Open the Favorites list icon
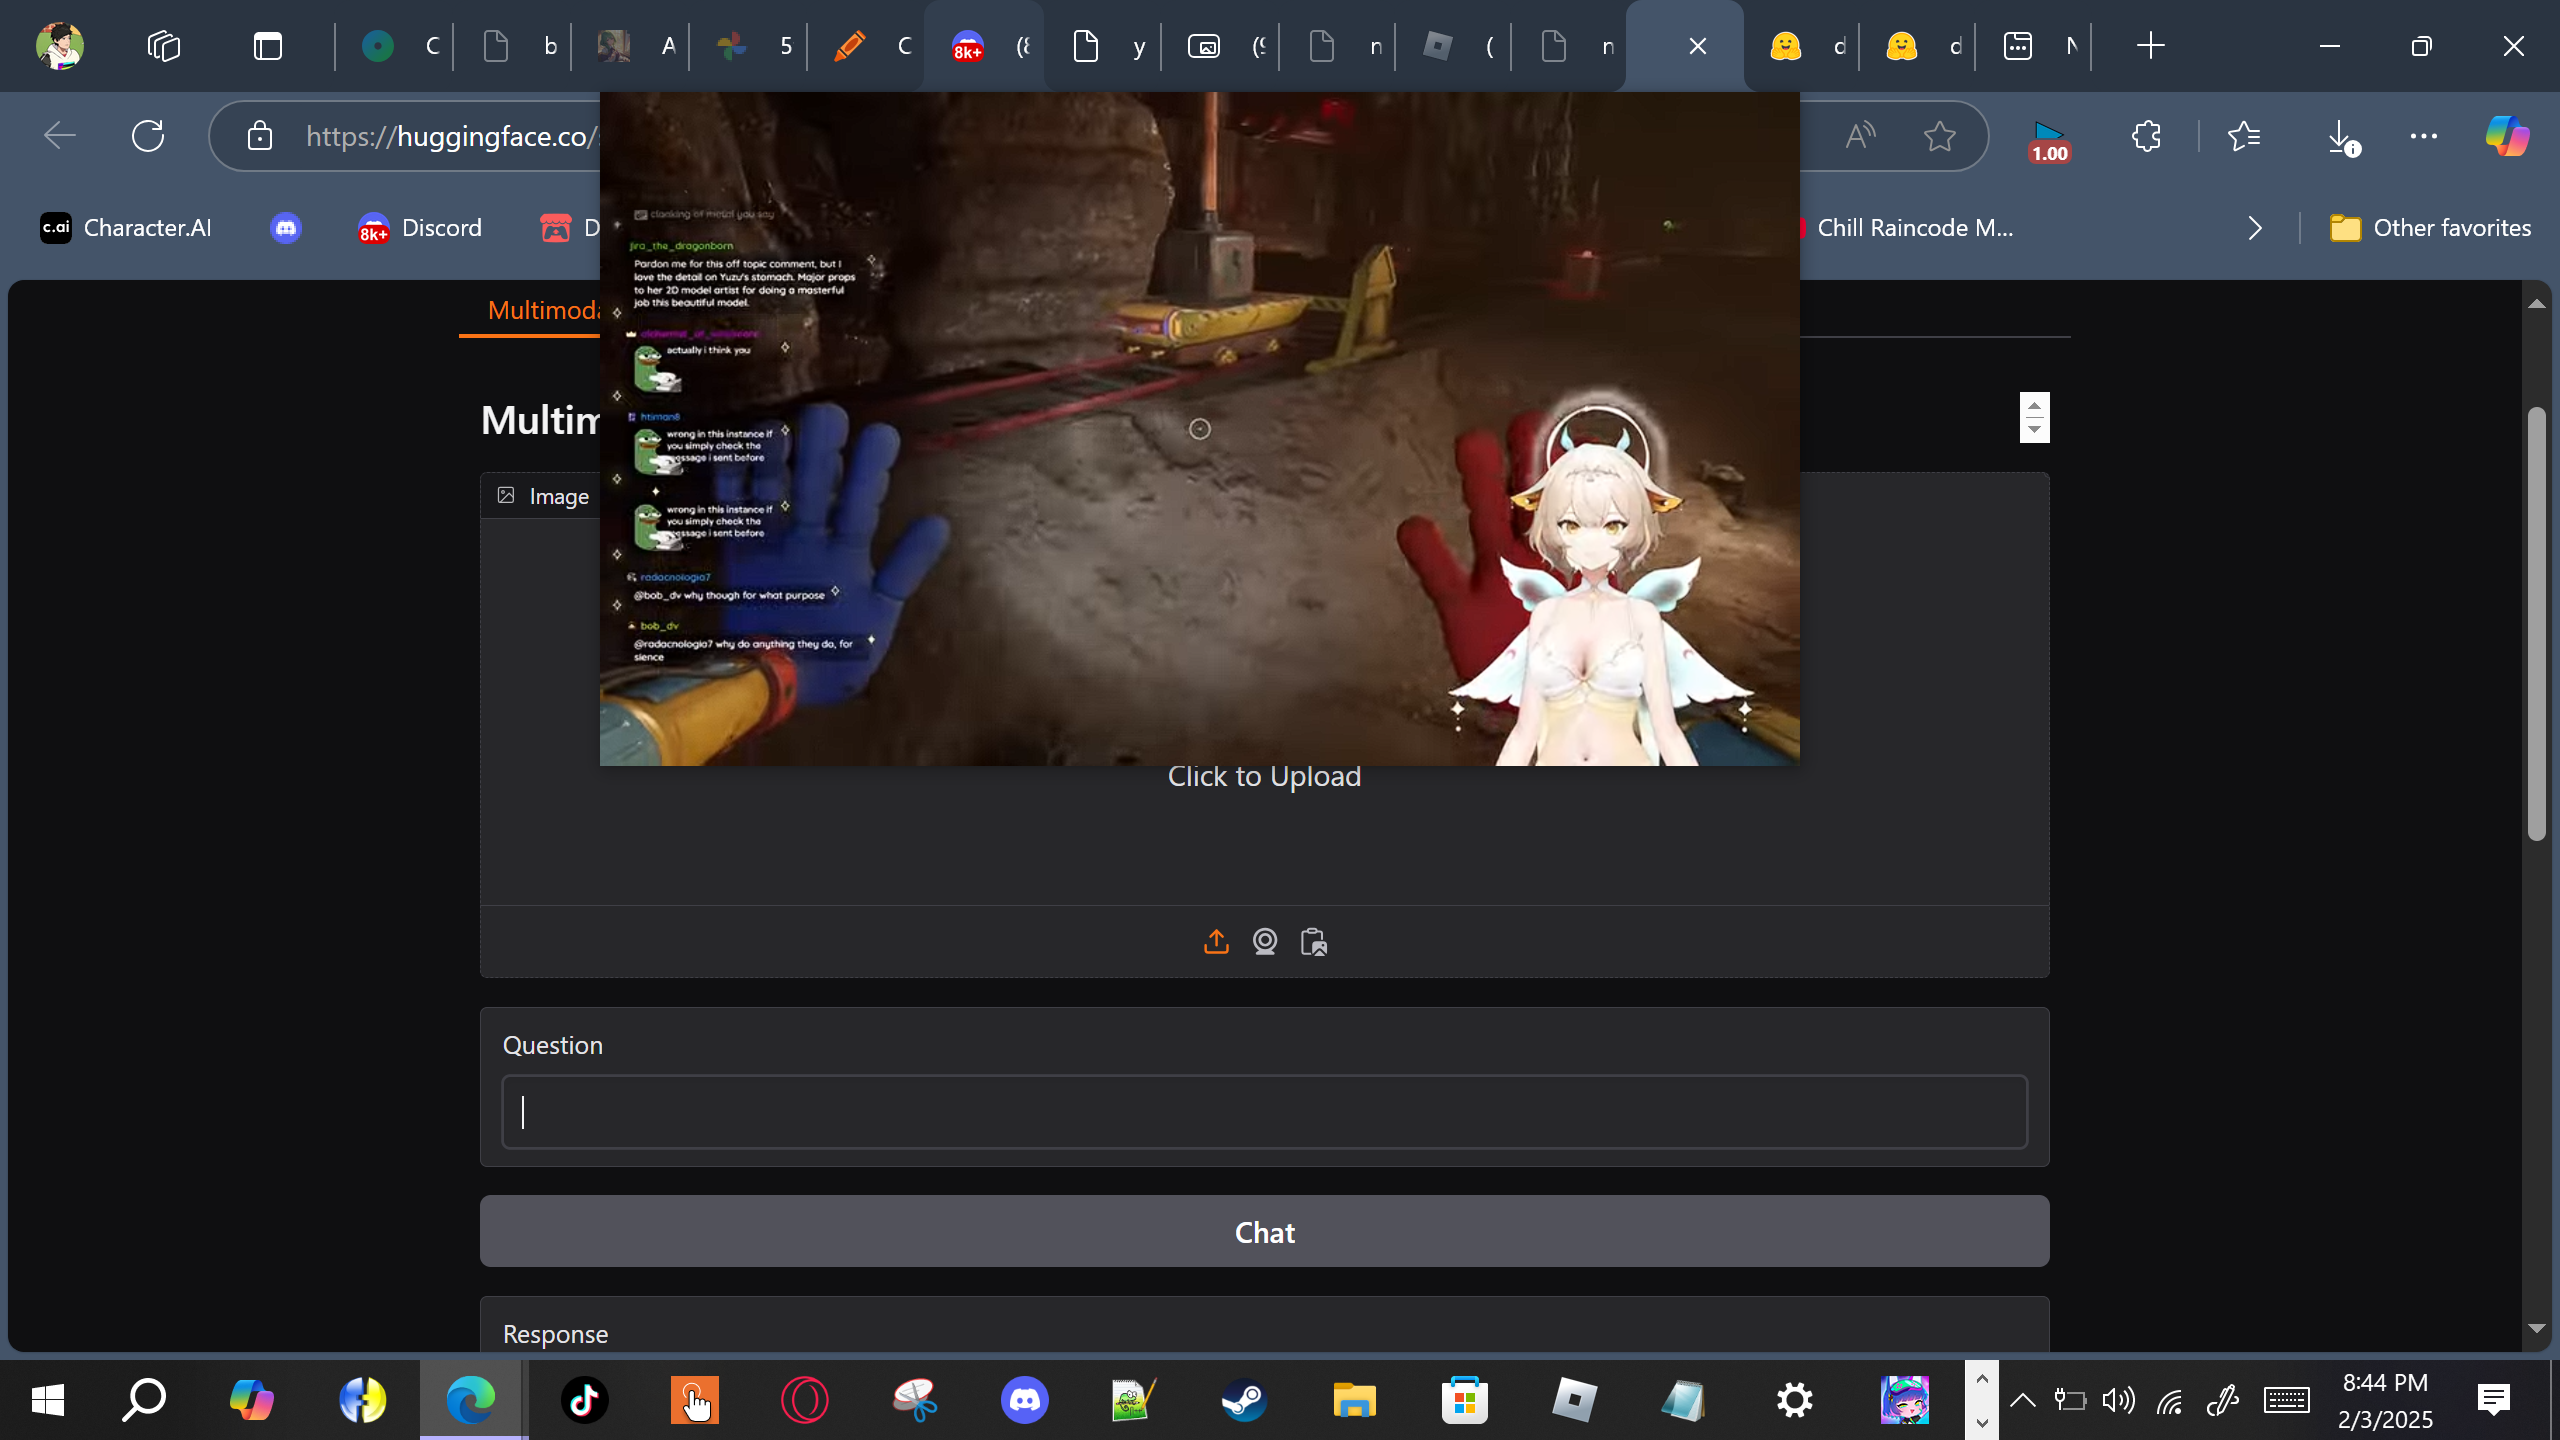Viewport: 2560px width, 1440px height. [2244, 136]
